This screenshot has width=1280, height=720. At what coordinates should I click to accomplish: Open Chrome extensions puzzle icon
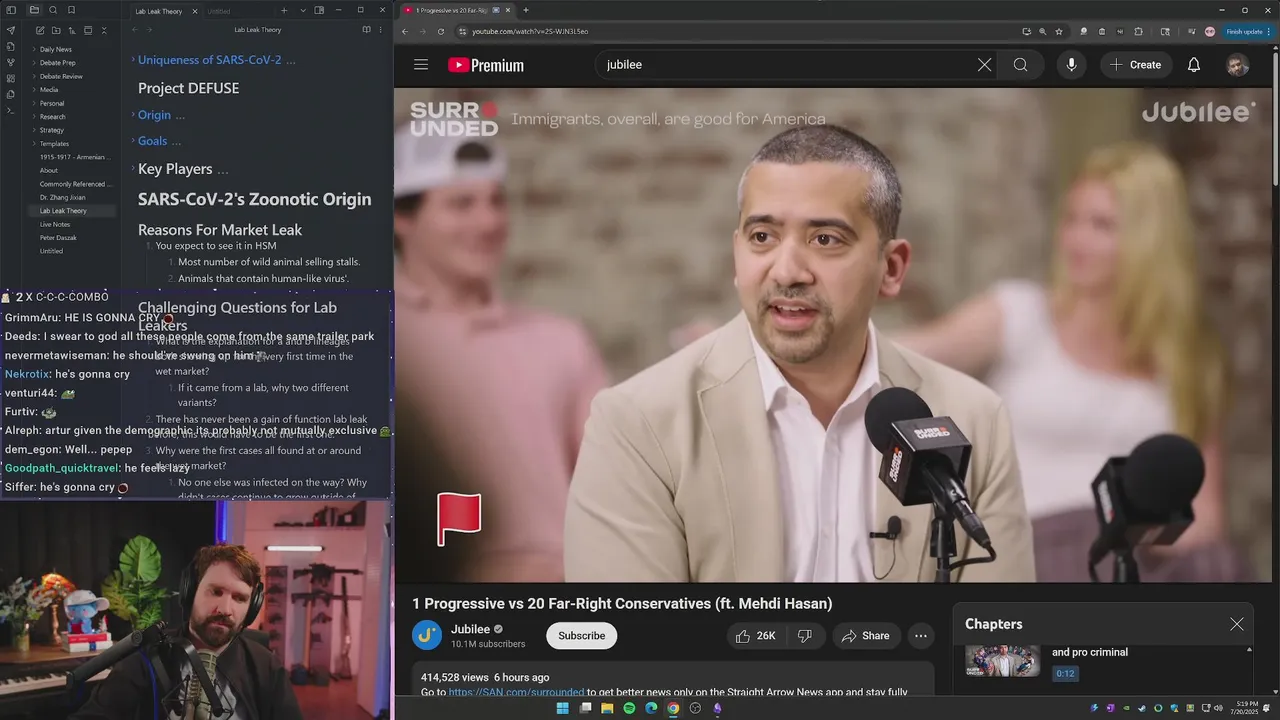[1138, 31]
